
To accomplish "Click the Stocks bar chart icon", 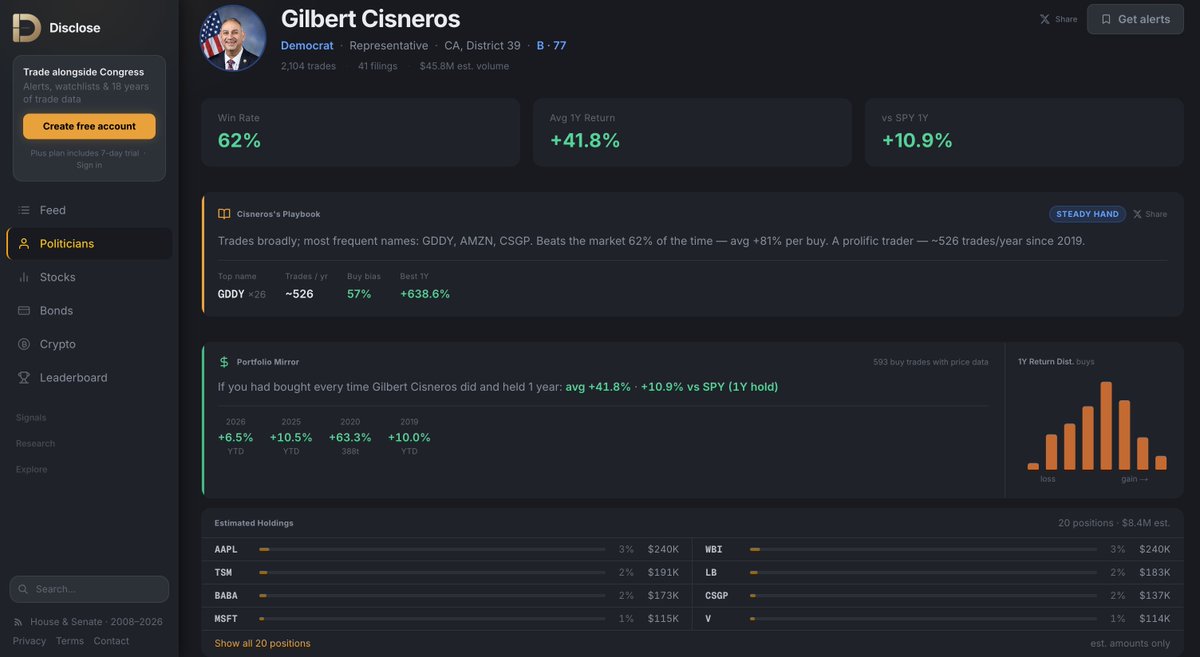I will click(24, 277).
